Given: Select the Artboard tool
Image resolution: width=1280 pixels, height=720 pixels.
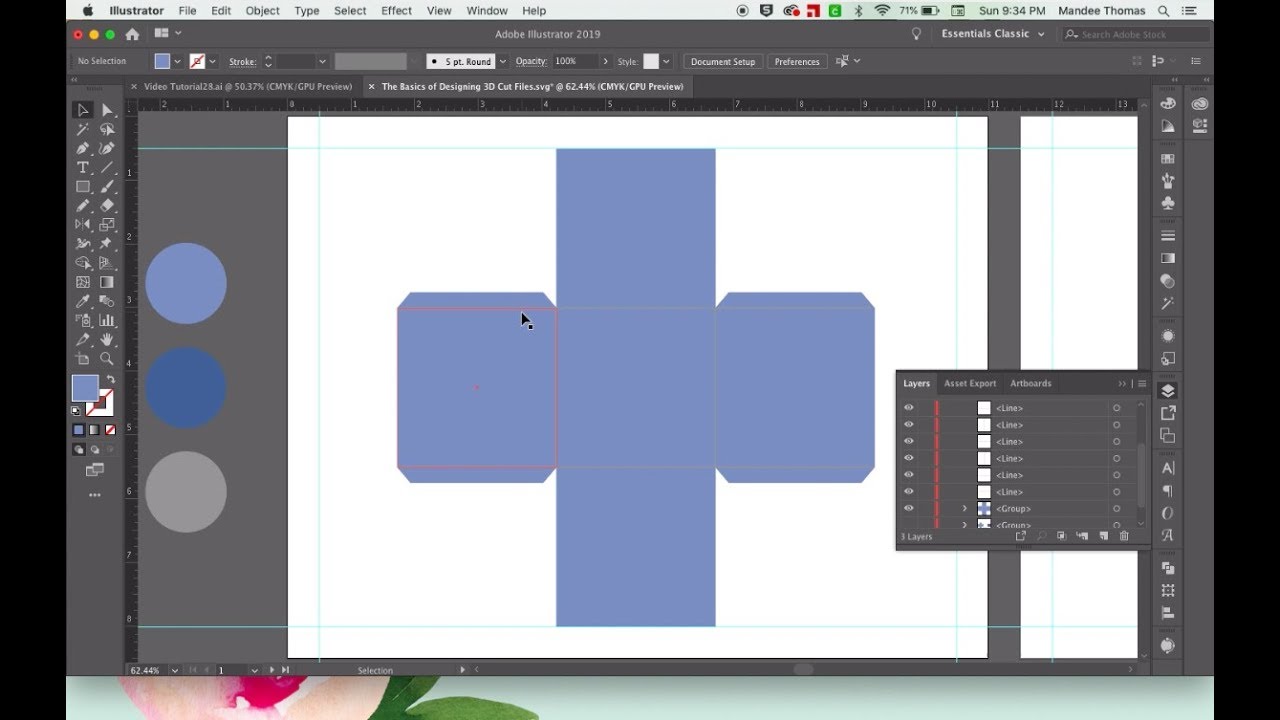Looking at the screenshot, I should 83,358.
